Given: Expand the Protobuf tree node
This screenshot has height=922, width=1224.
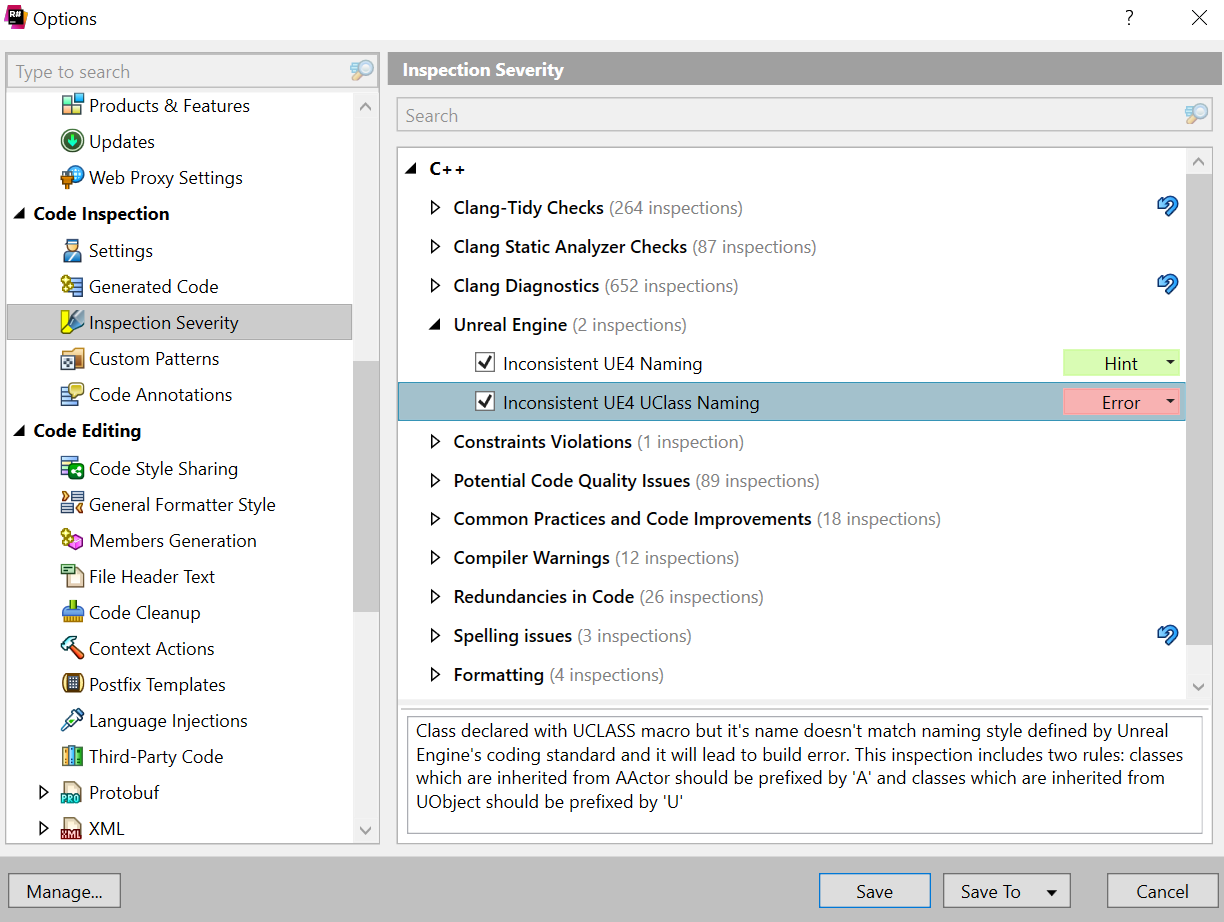Looking at the screenshot, I should point(43,793).
